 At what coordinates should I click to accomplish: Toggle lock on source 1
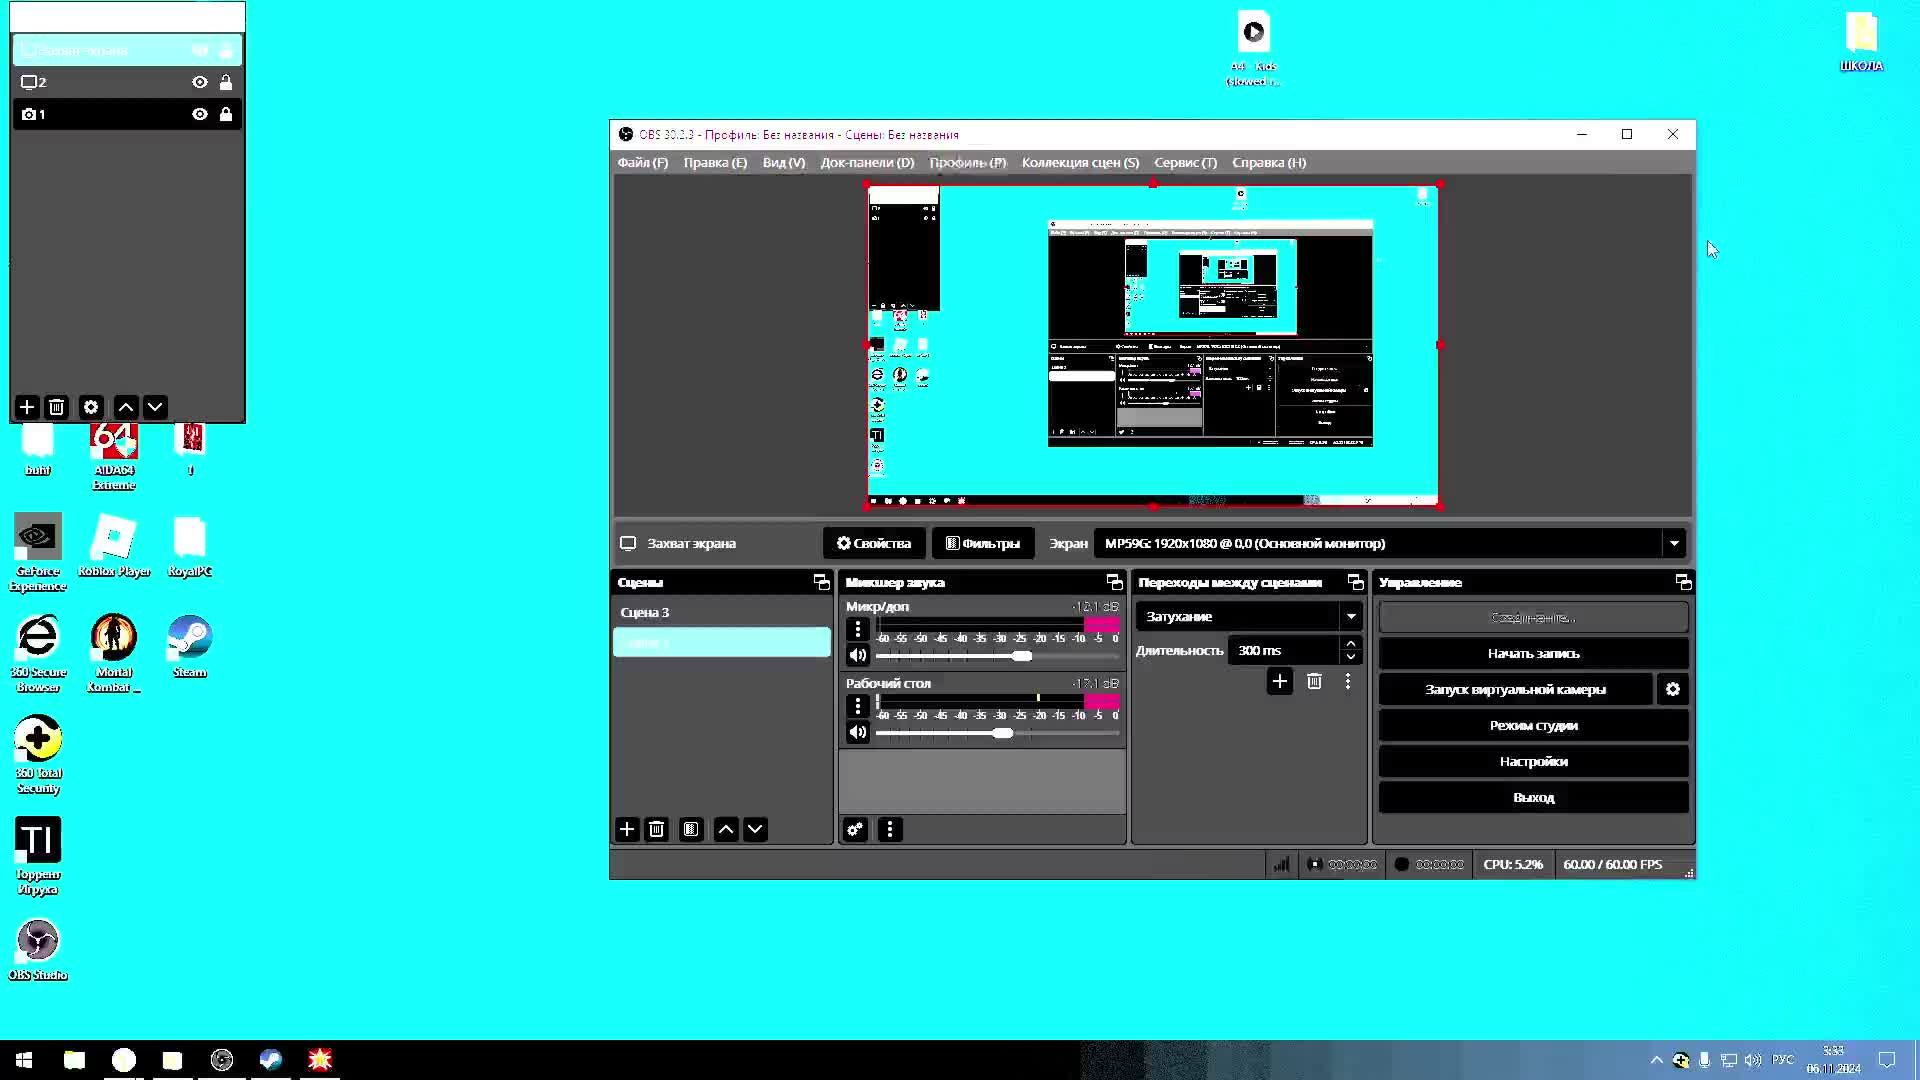226,114
